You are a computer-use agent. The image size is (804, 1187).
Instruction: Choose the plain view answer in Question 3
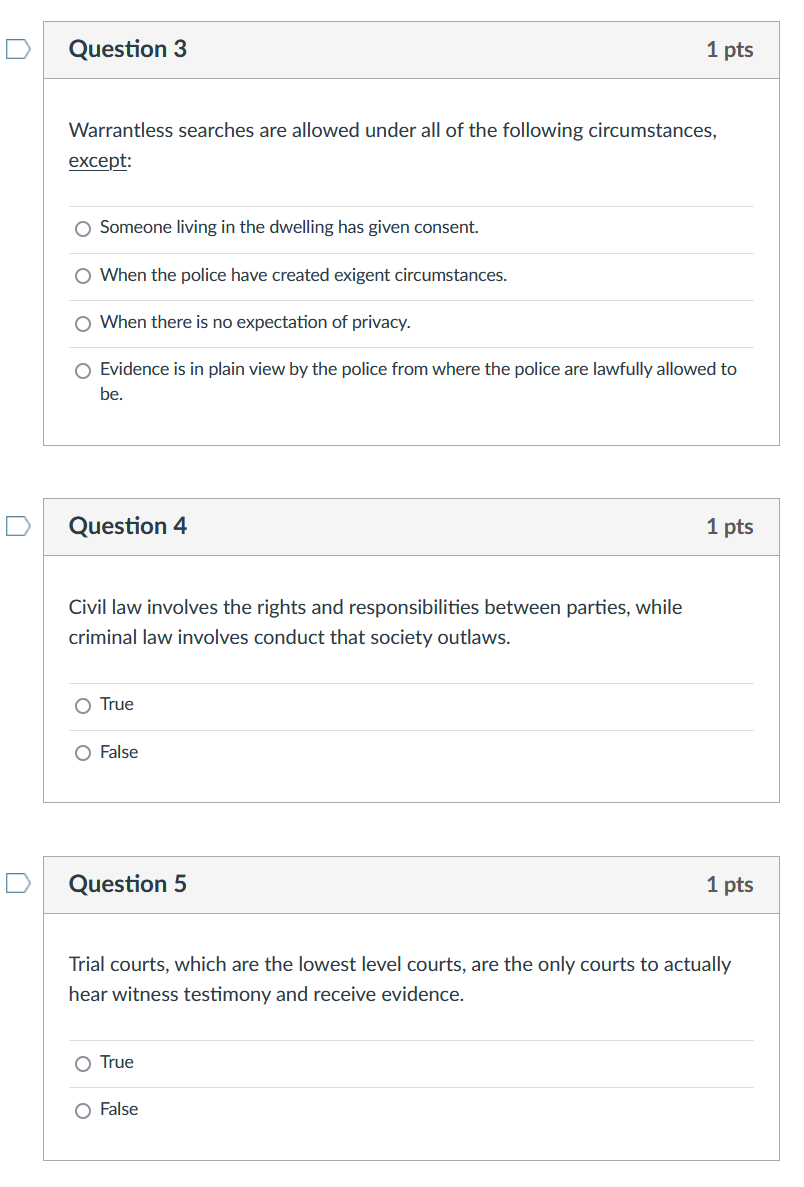tap(83, 370)
